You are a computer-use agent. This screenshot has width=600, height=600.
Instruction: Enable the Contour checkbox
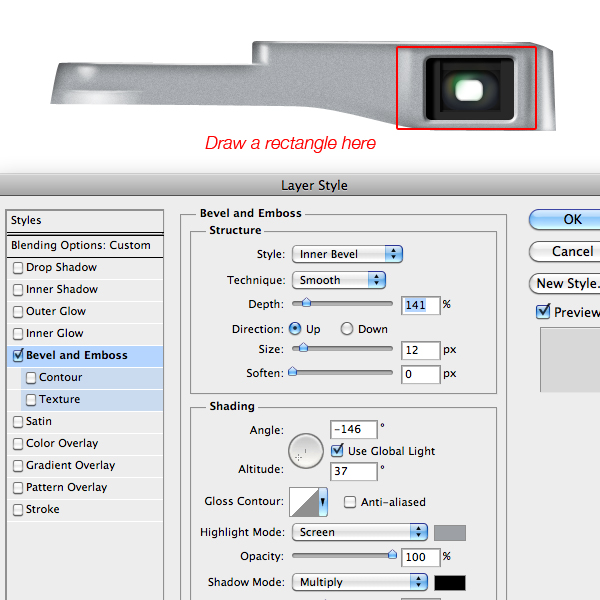[31, 378]
